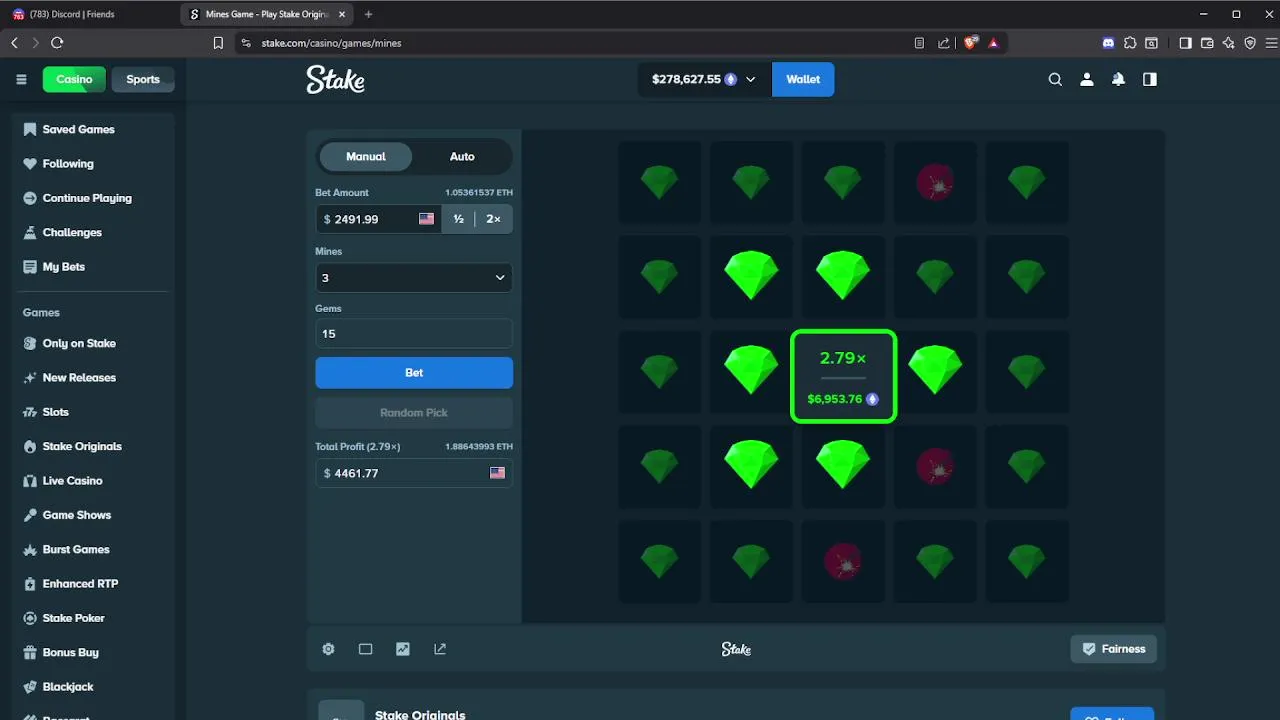Click the 2.79× payout tile
The height and width of the screenshot is (720, 1280).
point(843,377)
